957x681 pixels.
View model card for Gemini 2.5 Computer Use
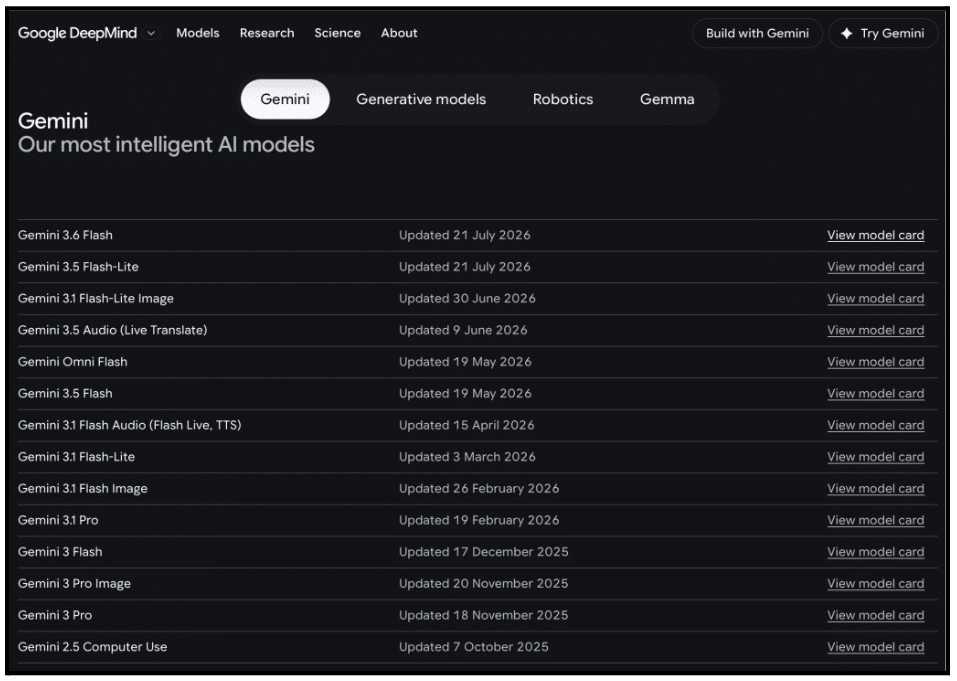pos(876,647)
